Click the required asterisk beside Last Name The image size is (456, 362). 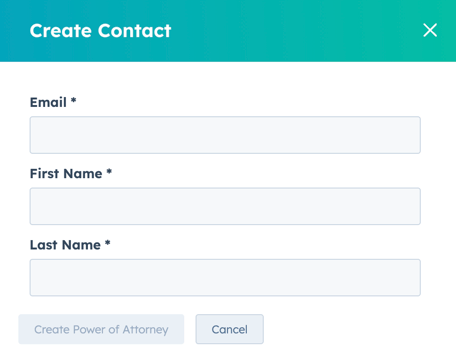107,243
